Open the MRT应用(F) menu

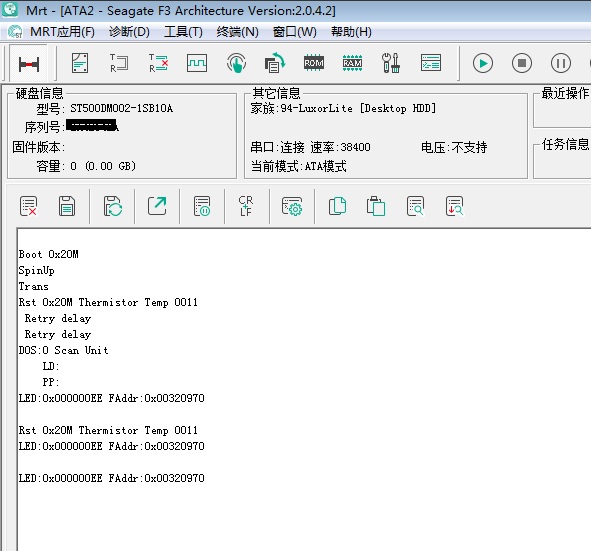[x=62, y=32]
